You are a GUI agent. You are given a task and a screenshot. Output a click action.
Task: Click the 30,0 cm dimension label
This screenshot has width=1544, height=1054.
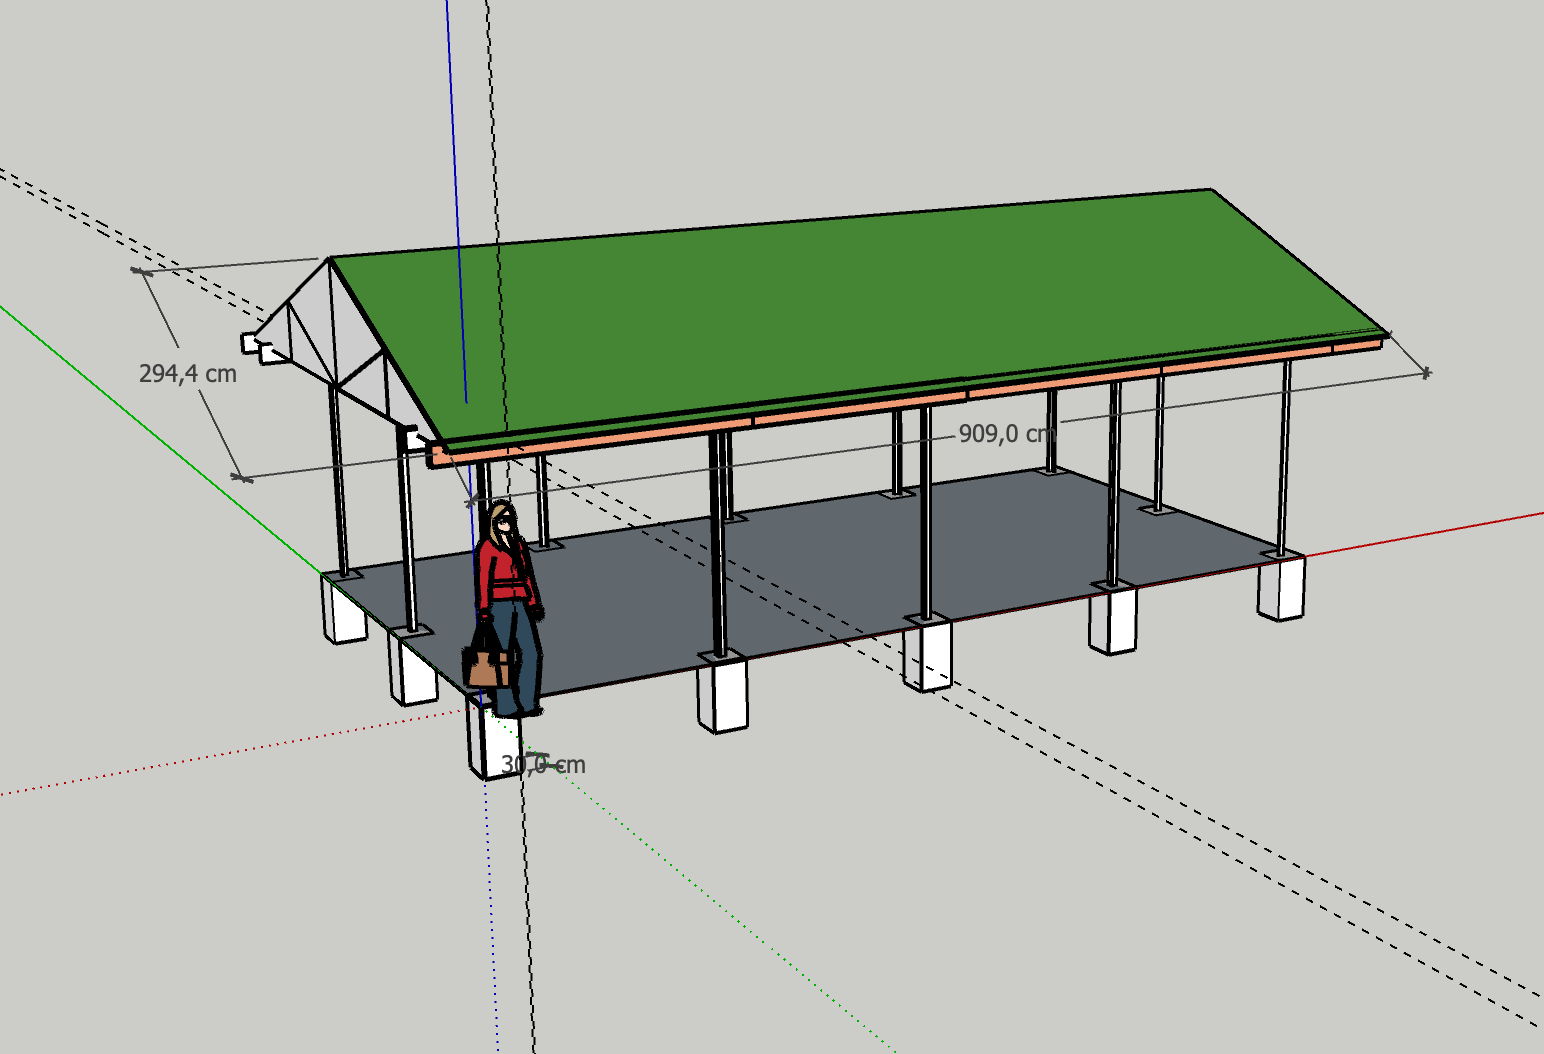click(543, 763)
